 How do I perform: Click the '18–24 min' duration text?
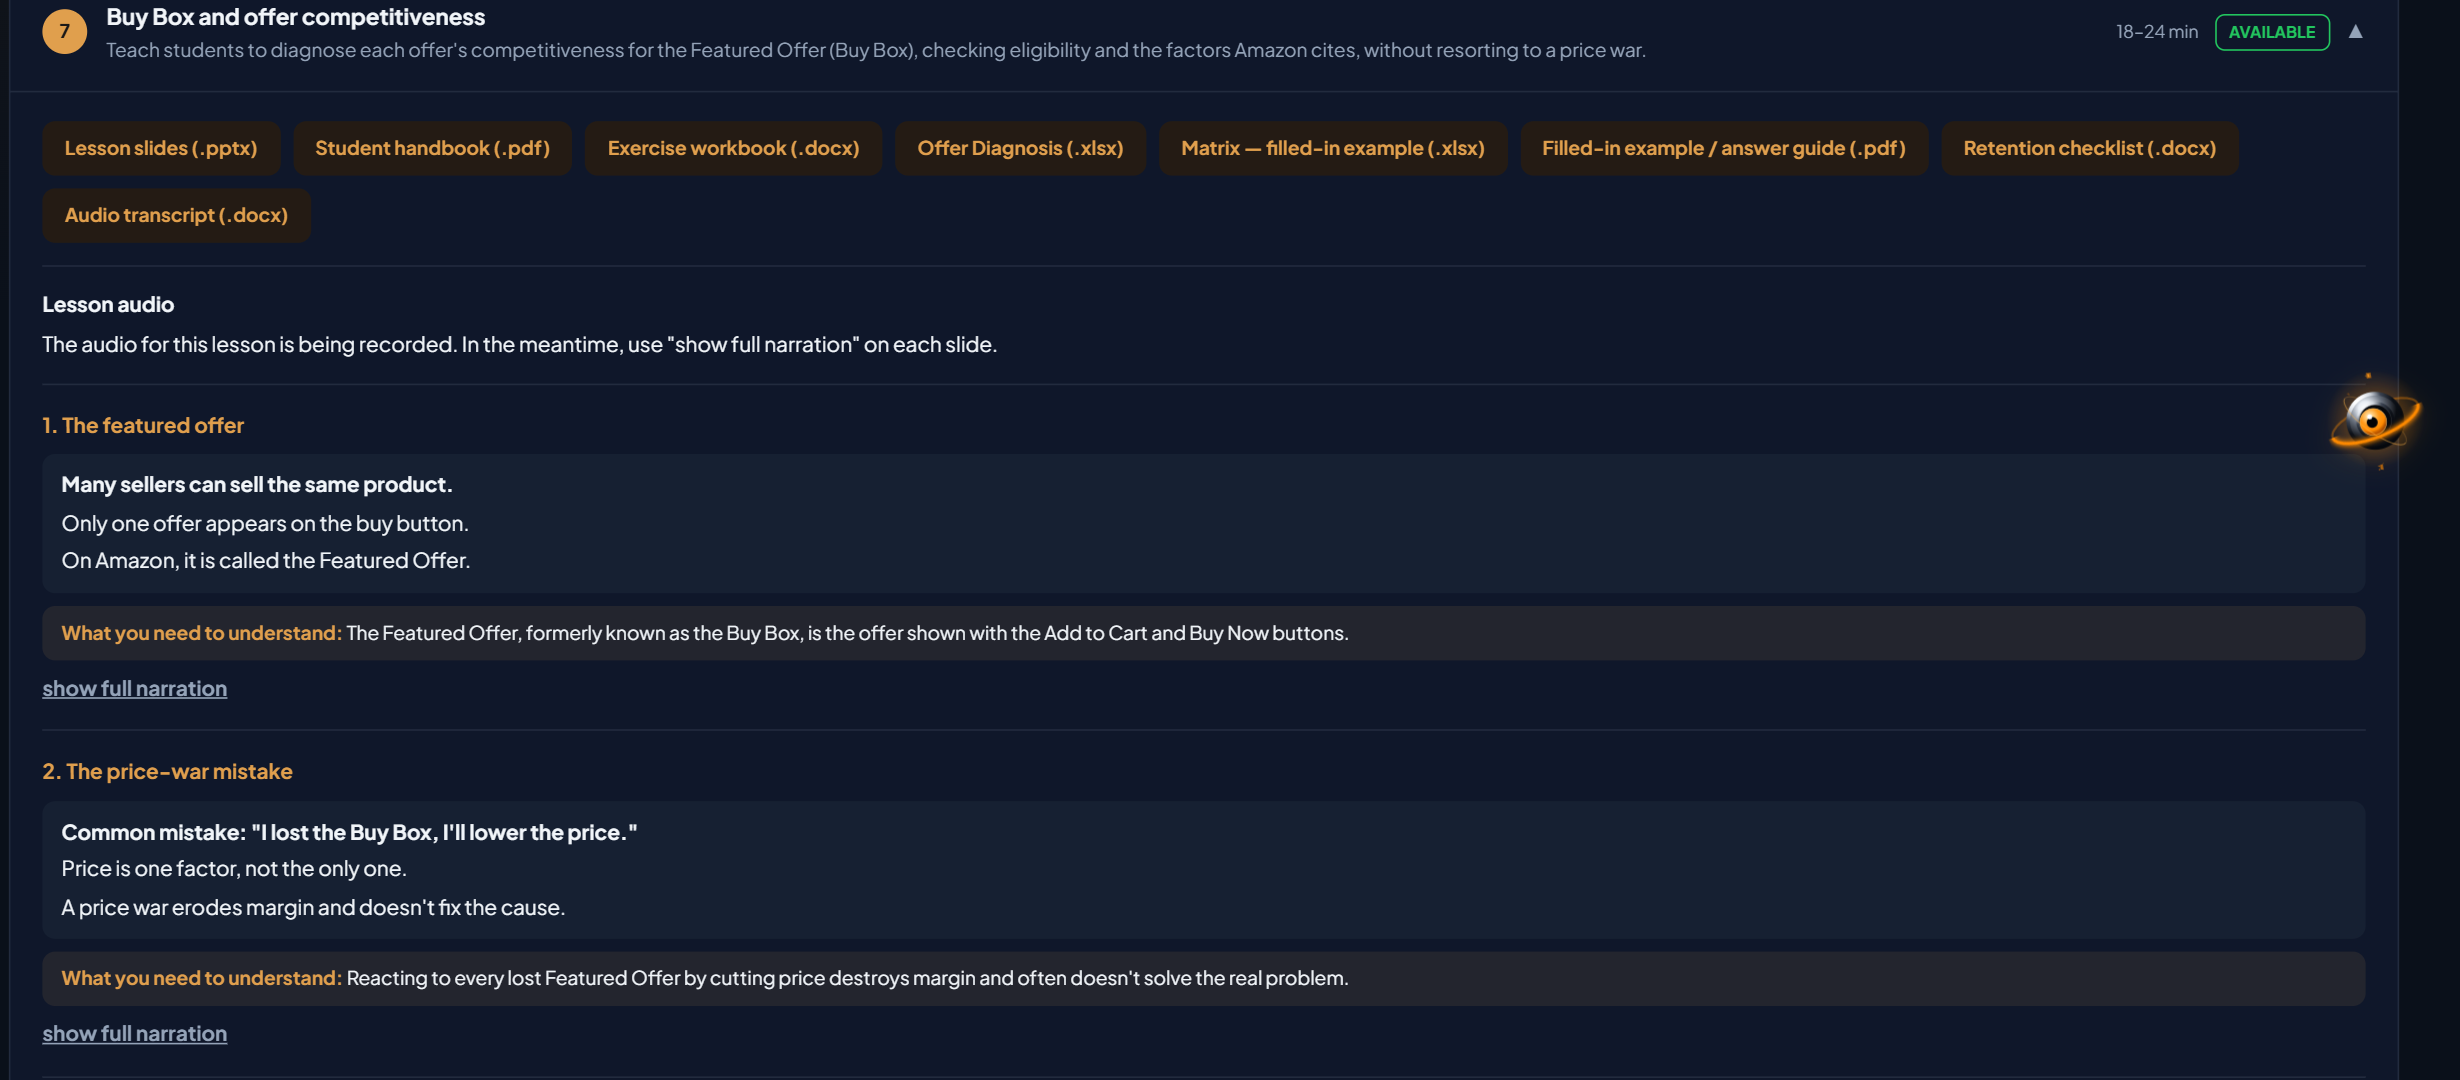pos(2157,32)
